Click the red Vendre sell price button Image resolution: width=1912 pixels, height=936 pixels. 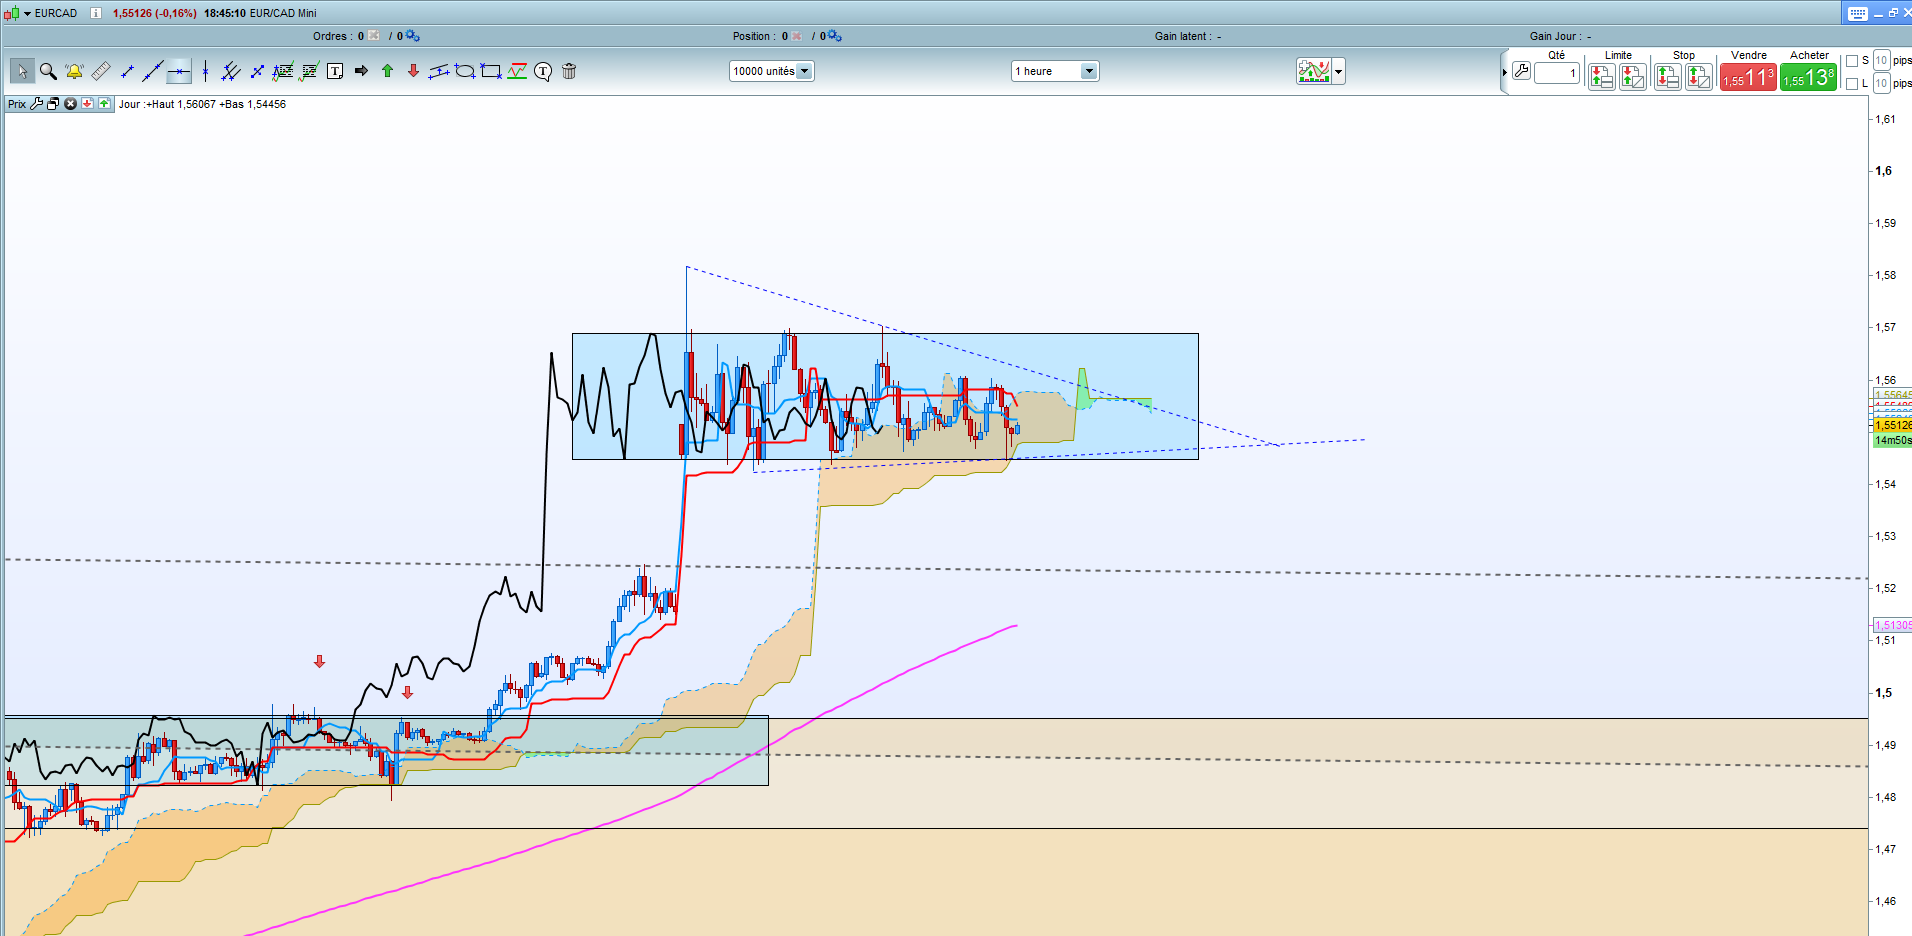pos(1748,77)
